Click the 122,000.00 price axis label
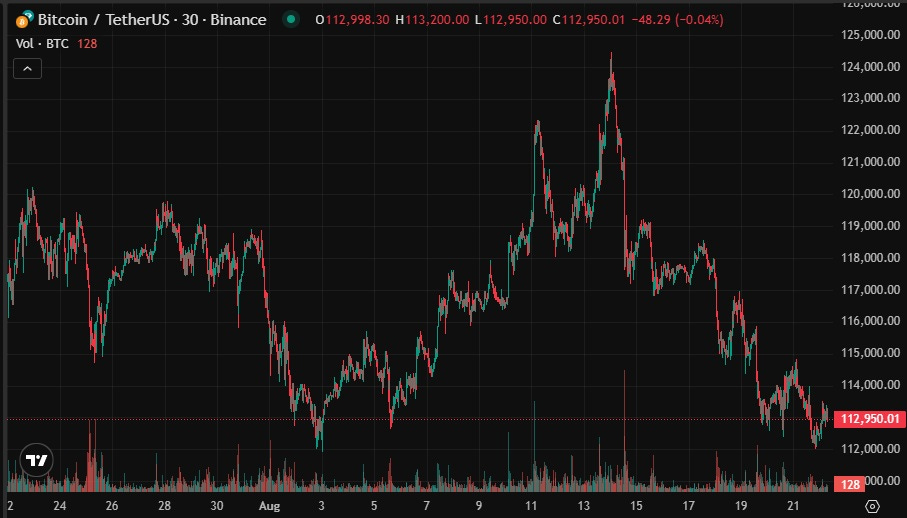Screen dimensions: 907x518 [x=870, y=130]
